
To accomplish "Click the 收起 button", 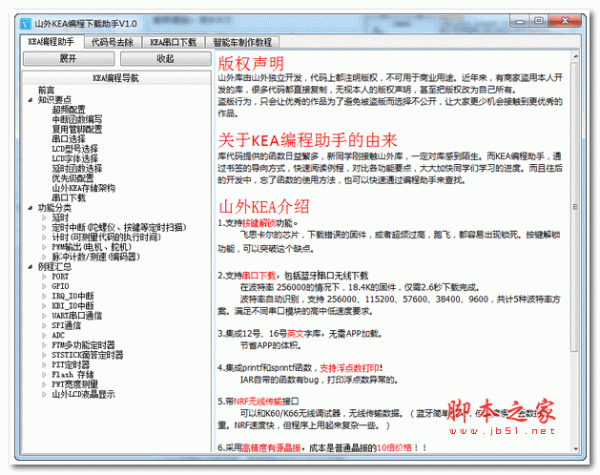I will [165, 59].
